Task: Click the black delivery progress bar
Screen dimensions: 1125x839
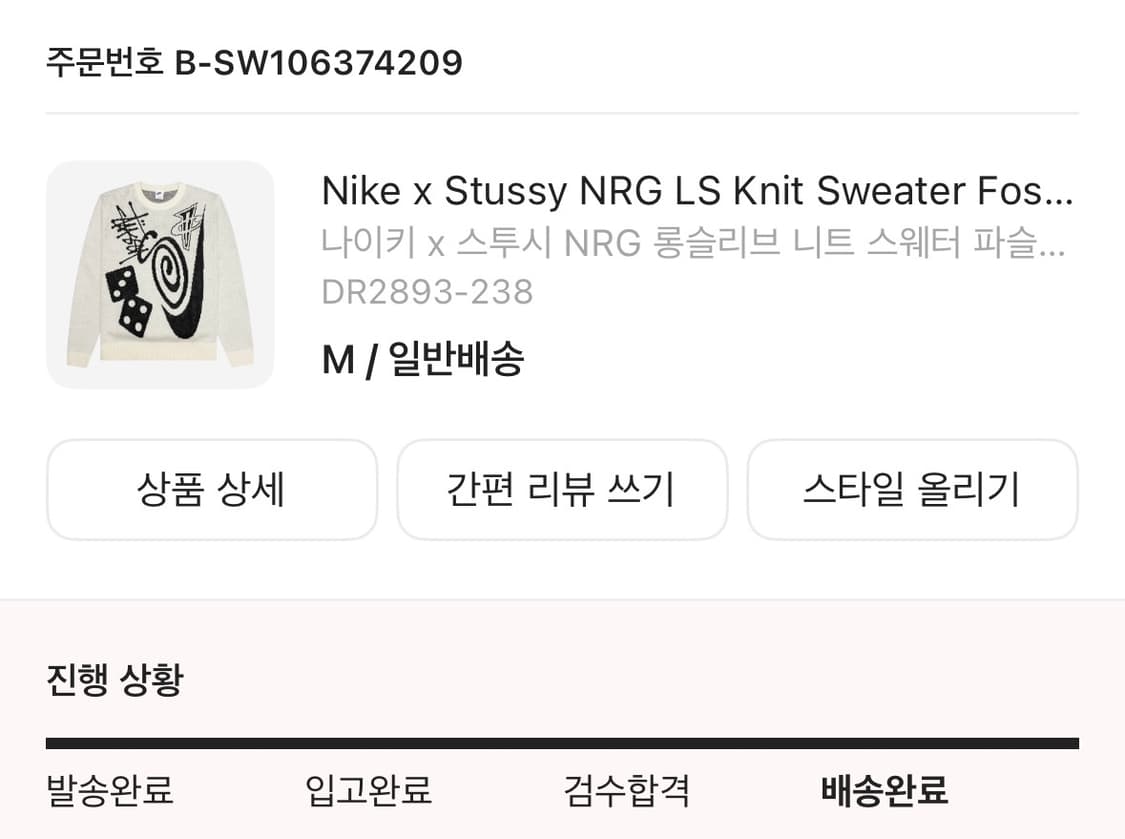Action: [x=562, y=743]
